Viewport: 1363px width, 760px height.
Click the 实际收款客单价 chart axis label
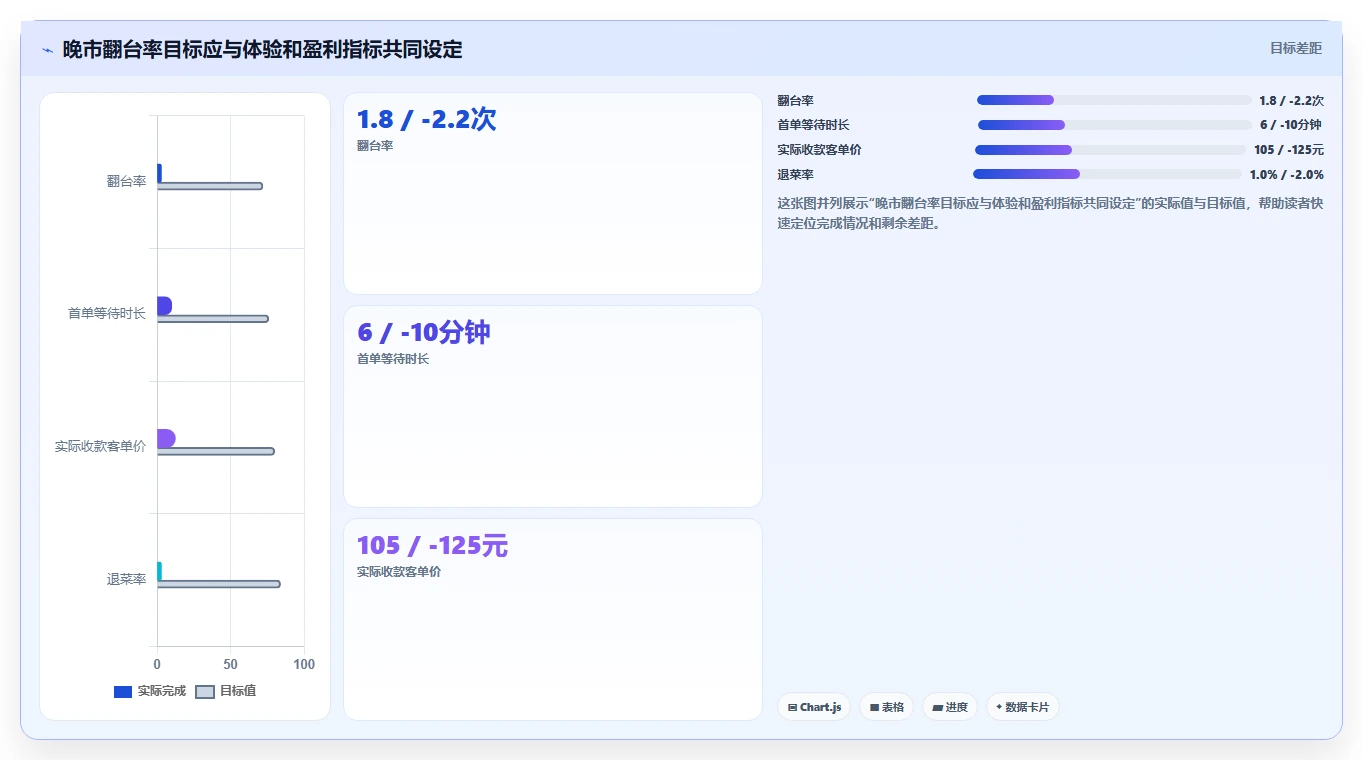100,446
